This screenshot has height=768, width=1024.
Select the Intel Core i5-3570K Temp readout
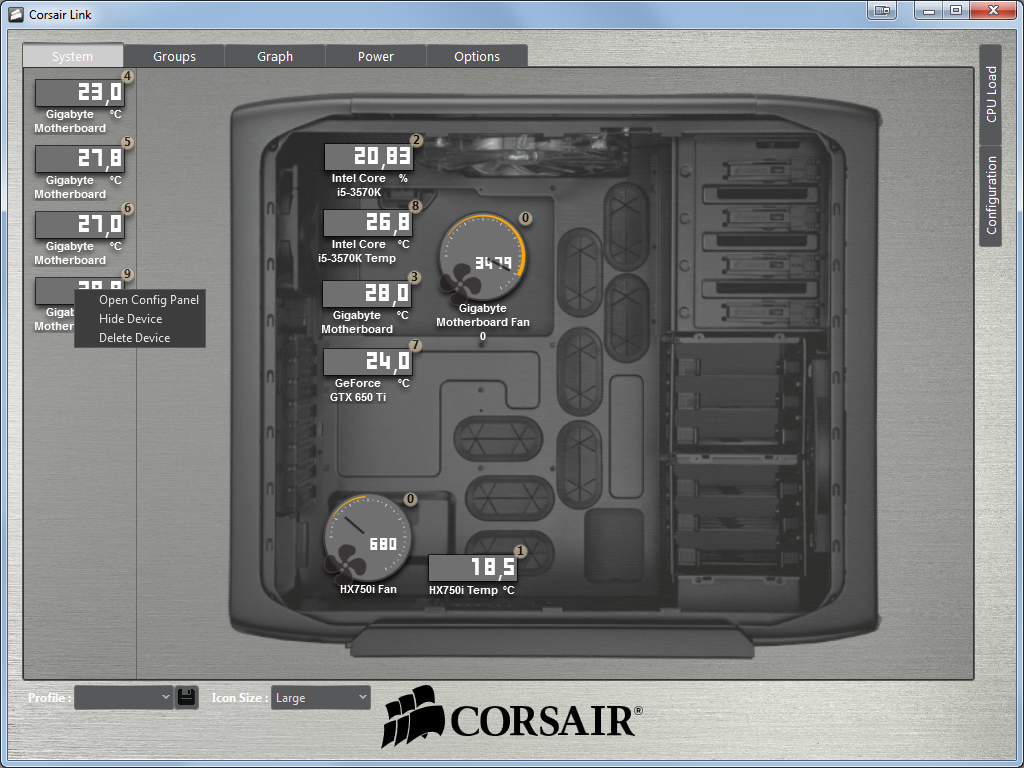368,223
